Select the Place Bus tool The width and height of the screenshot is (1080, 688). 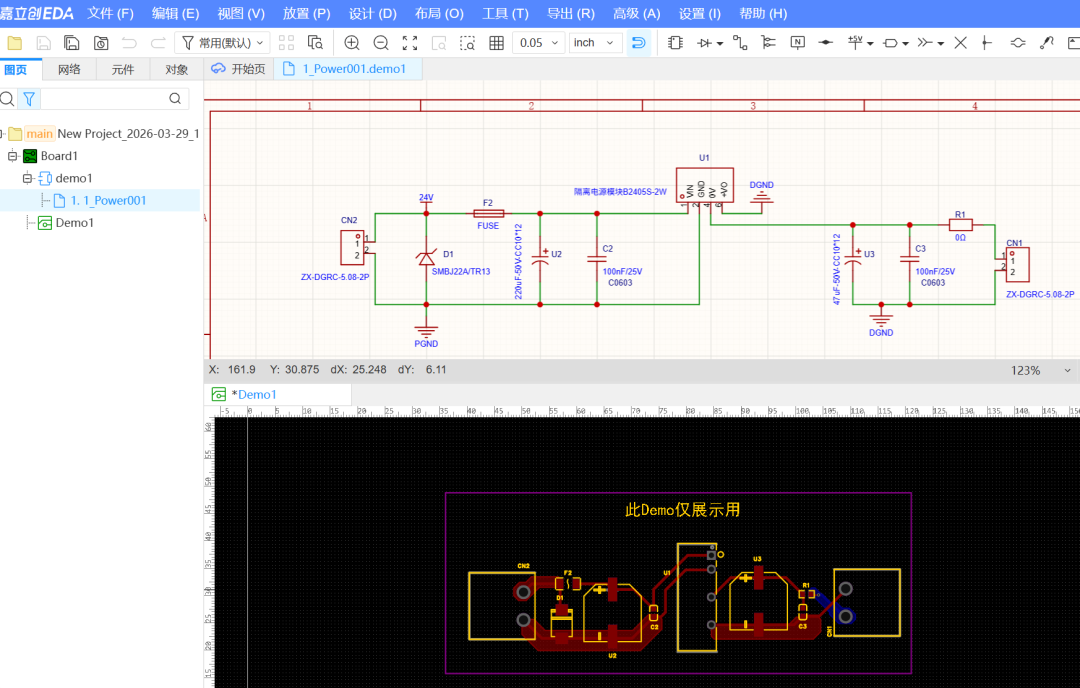[x=768, y=43]
